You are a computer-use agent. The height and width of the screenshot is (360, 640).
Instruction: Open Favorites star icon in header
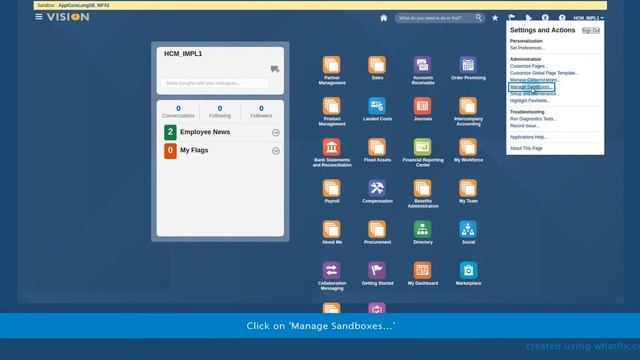click(x=495, y=18)
